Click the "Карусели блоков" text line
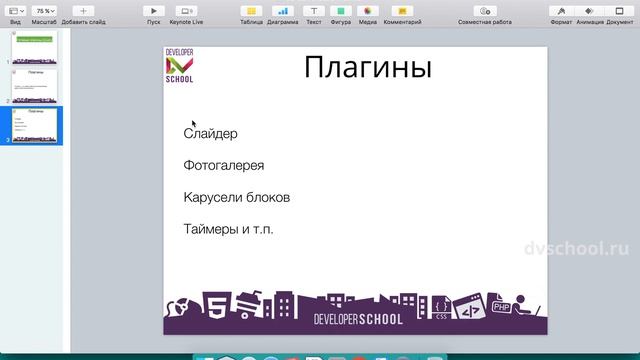This screenshot has width=640, height=360. click(x=237, y=198)
